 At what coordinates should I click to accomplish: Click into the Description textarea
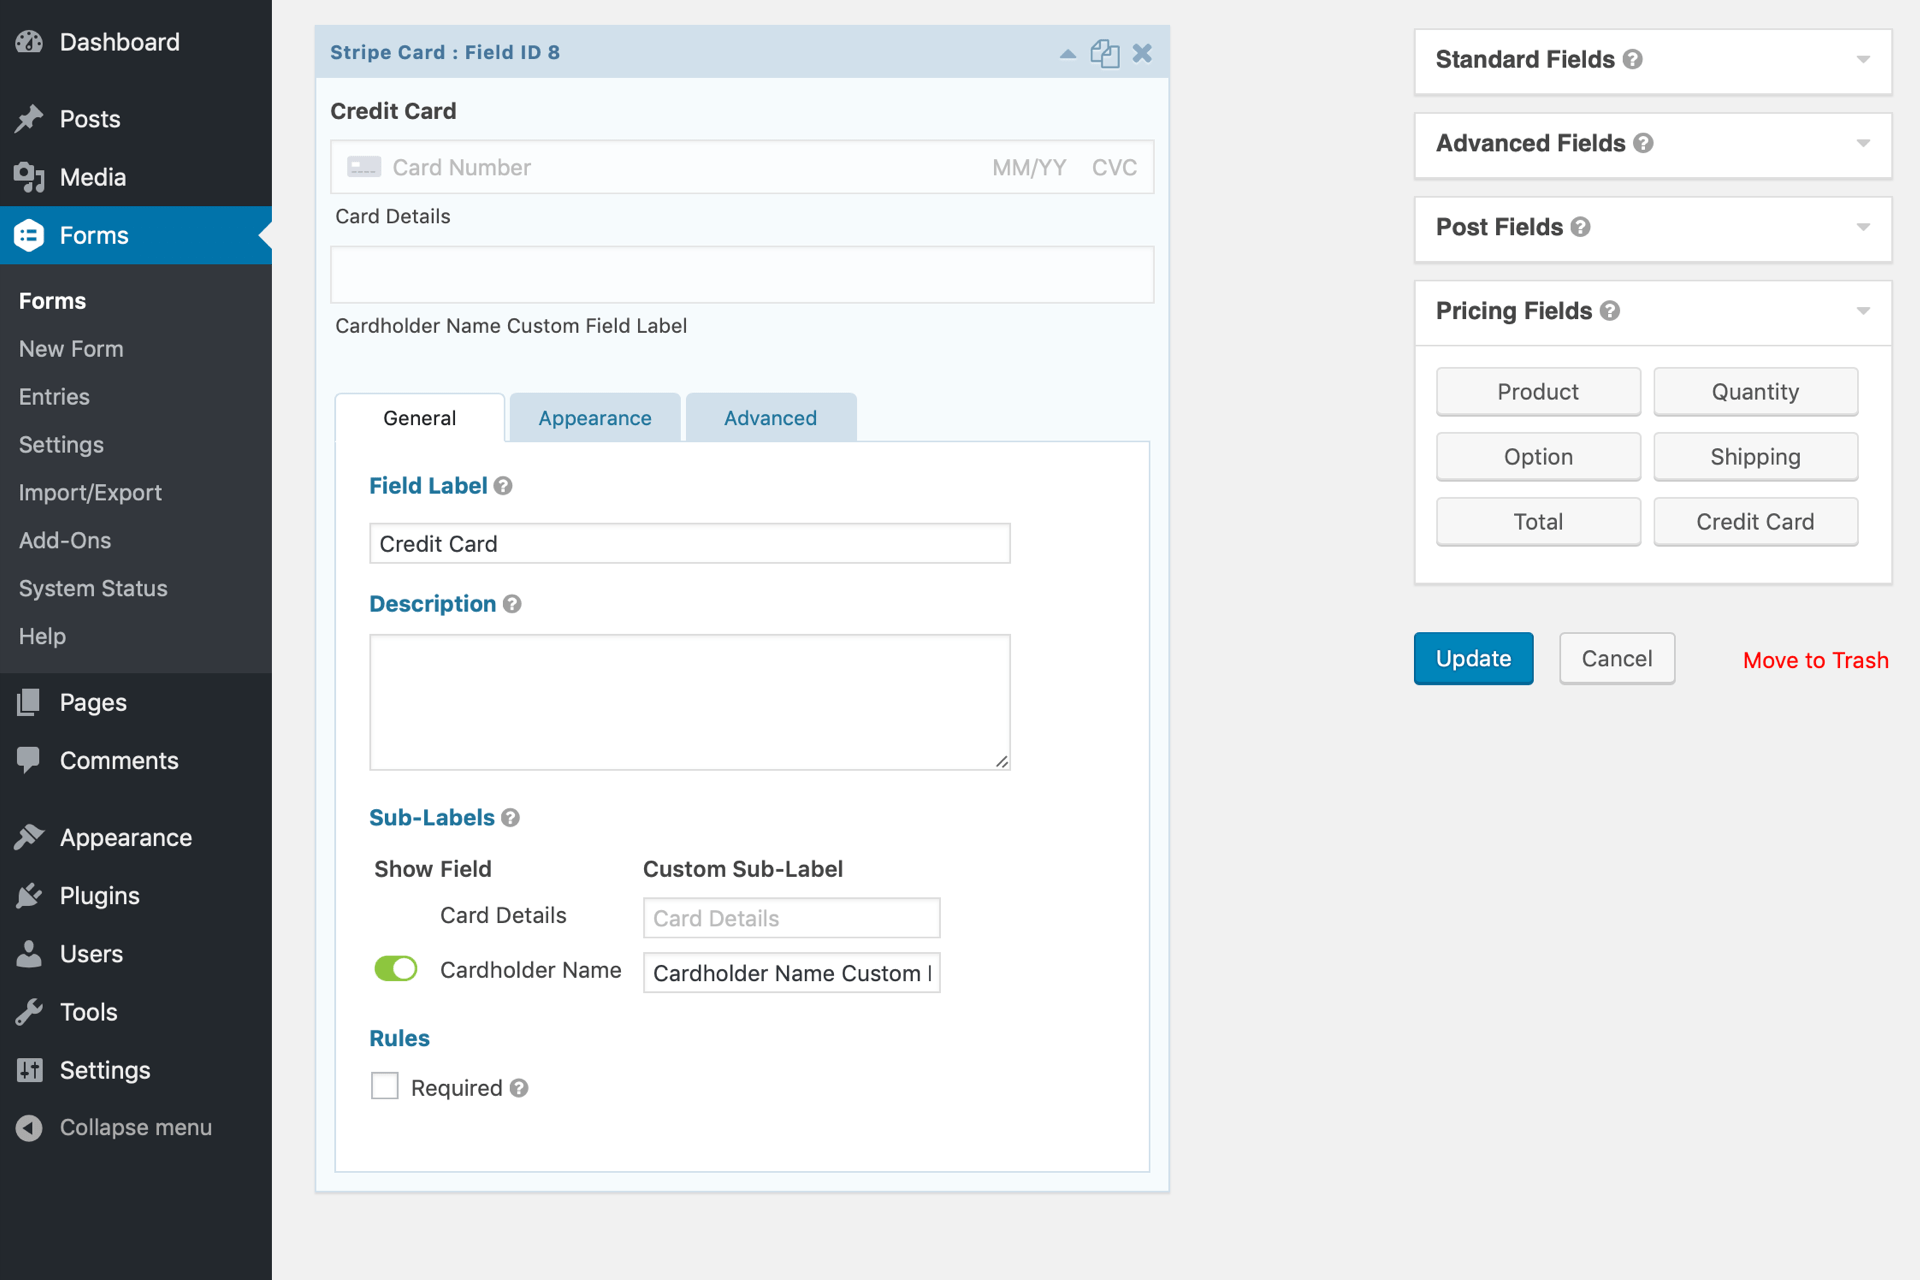coord(689,702)
